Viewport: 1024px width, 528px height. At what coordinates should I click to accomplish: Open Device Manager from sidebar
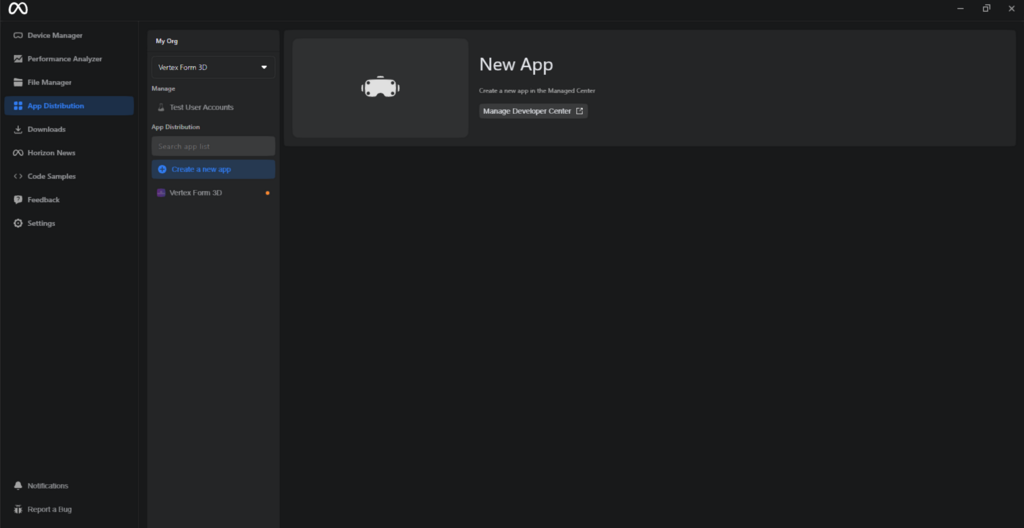pyautogui.click(x=55, y=35)
